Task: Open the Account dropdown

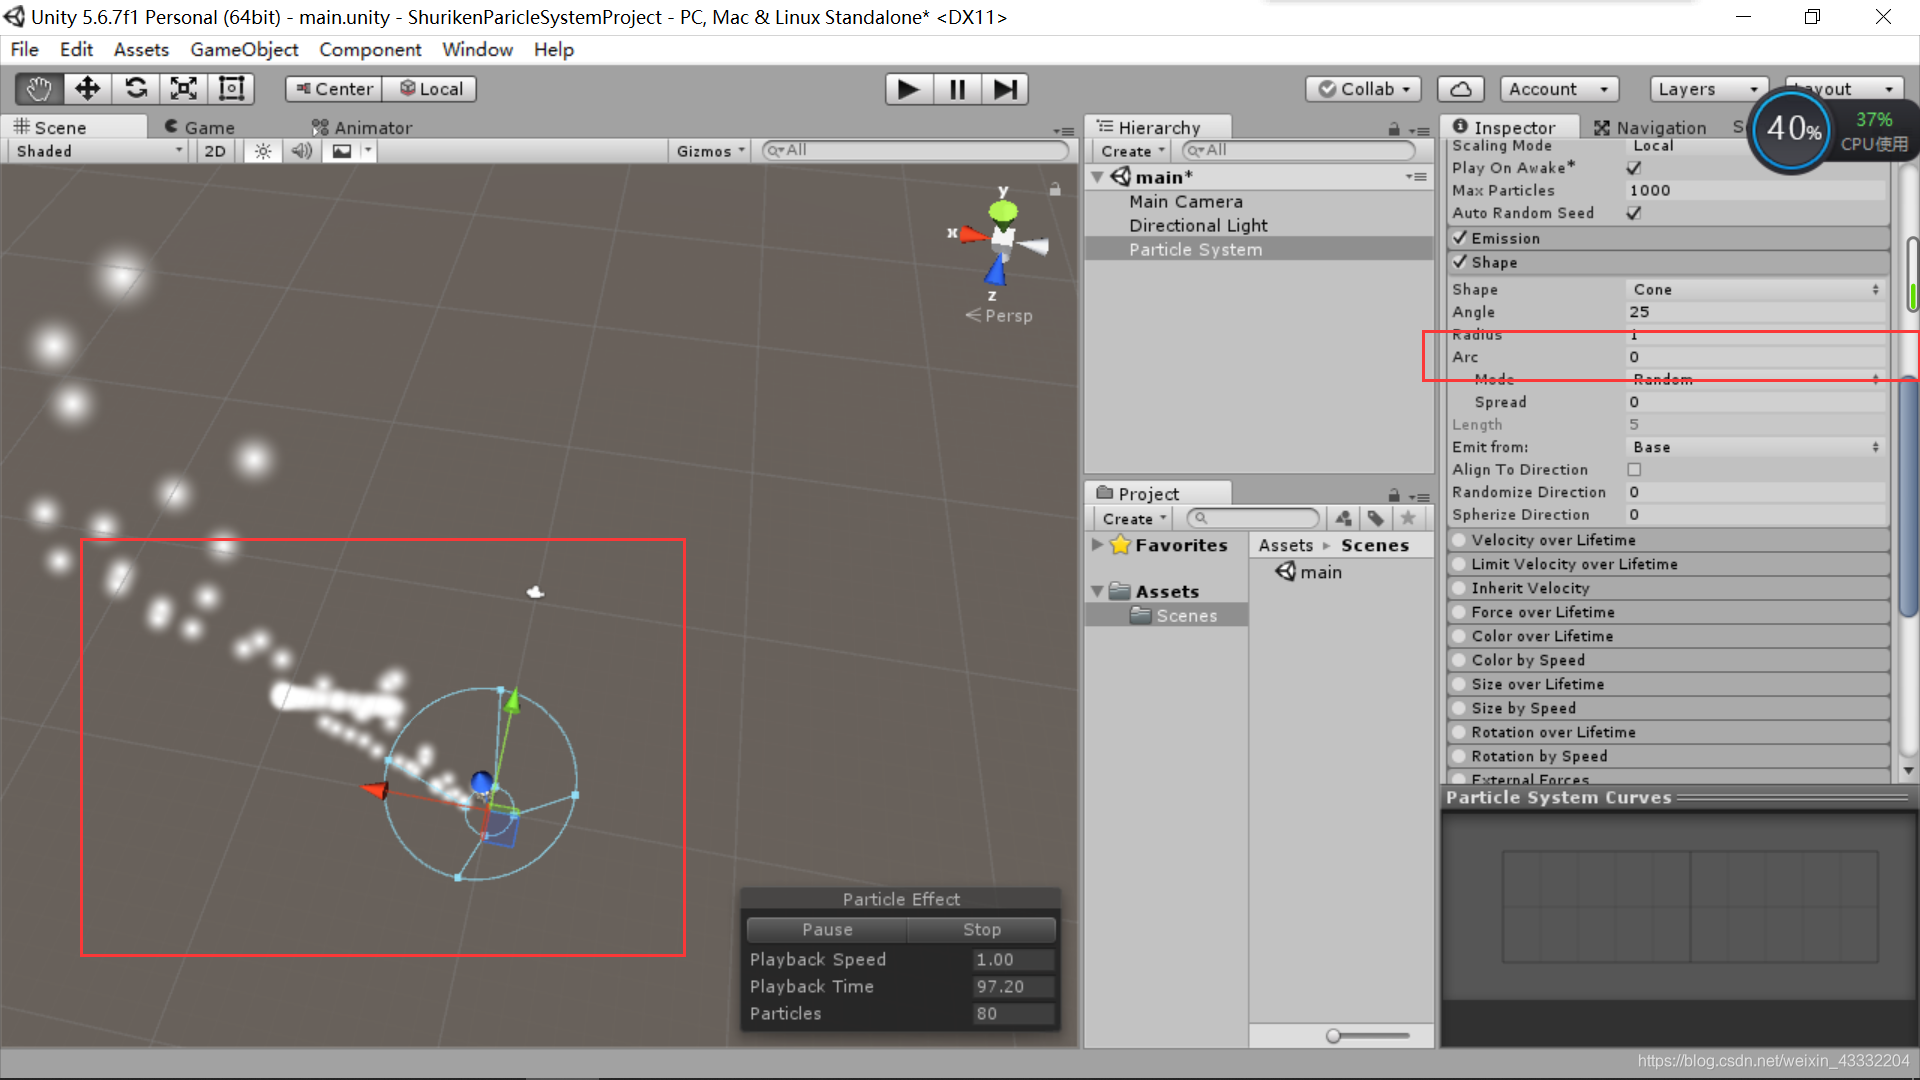Action: pyautogui.click(x=1559, y=89)
